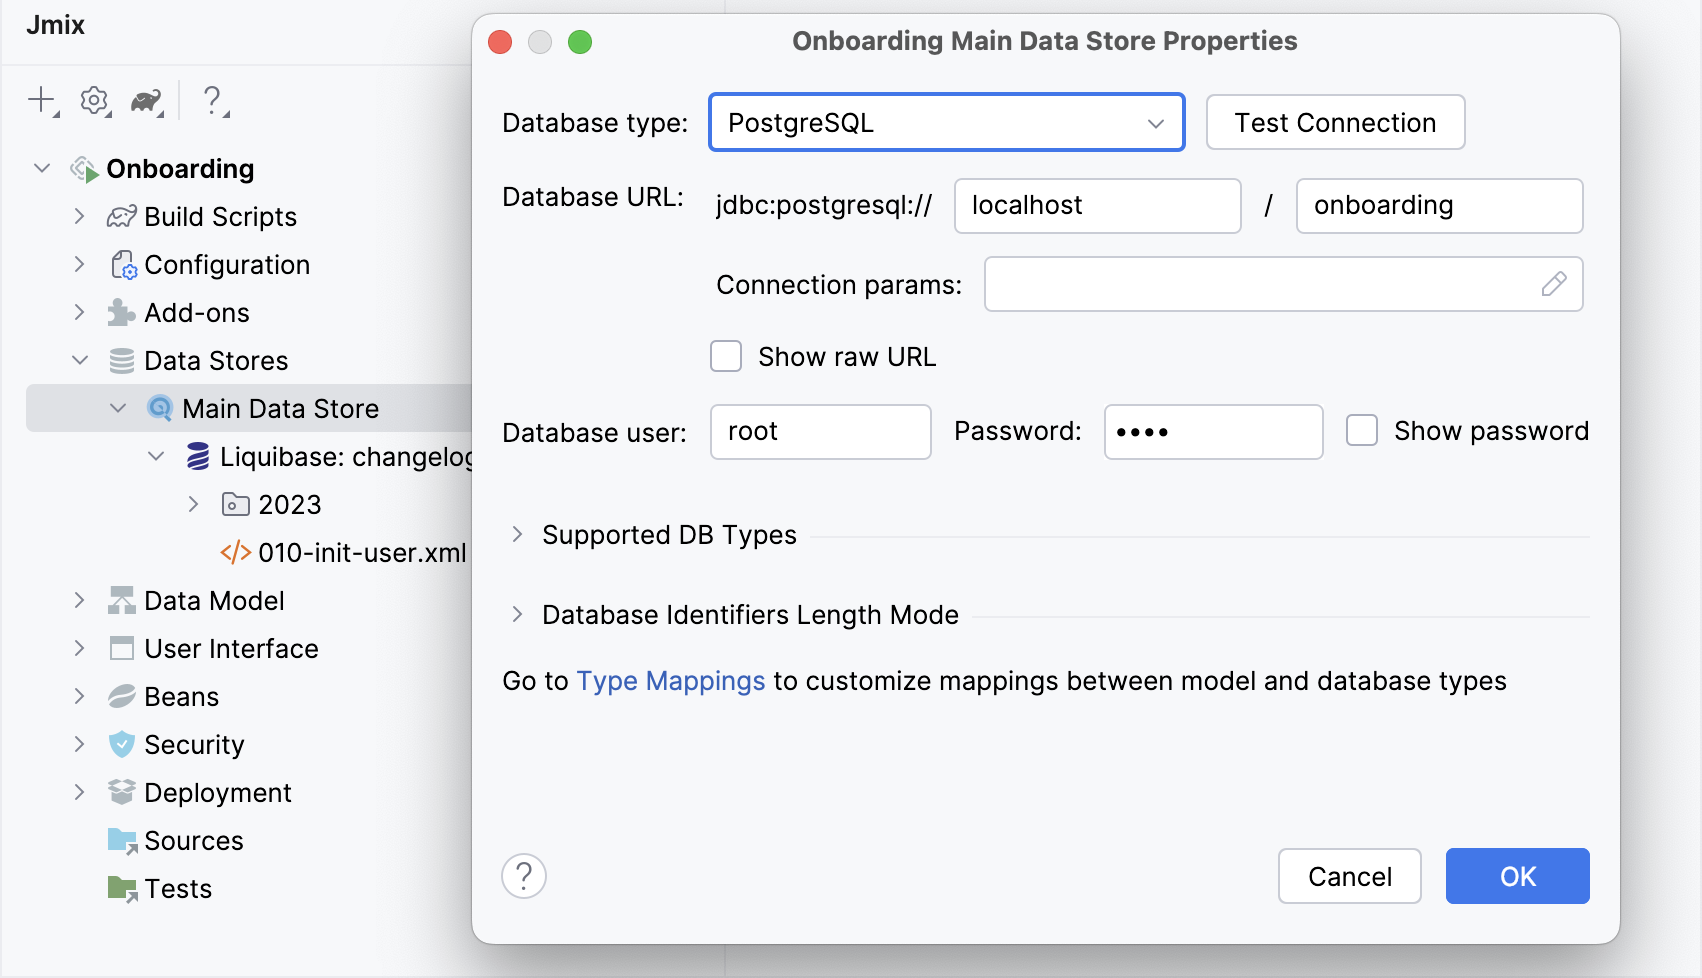Click inside the localhost host field
The width and height of the screenshot is (1702, 978).
[x=1095, y=206]
